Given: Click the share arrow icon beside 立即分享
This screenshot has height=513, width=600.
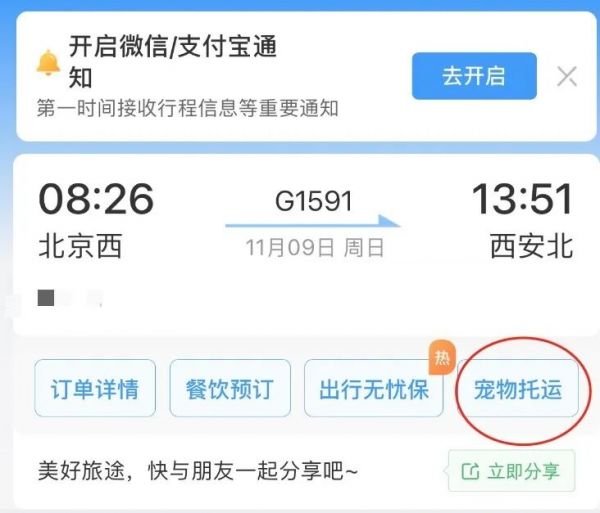Looking at the screenshot, I should [x=470, y=471].
